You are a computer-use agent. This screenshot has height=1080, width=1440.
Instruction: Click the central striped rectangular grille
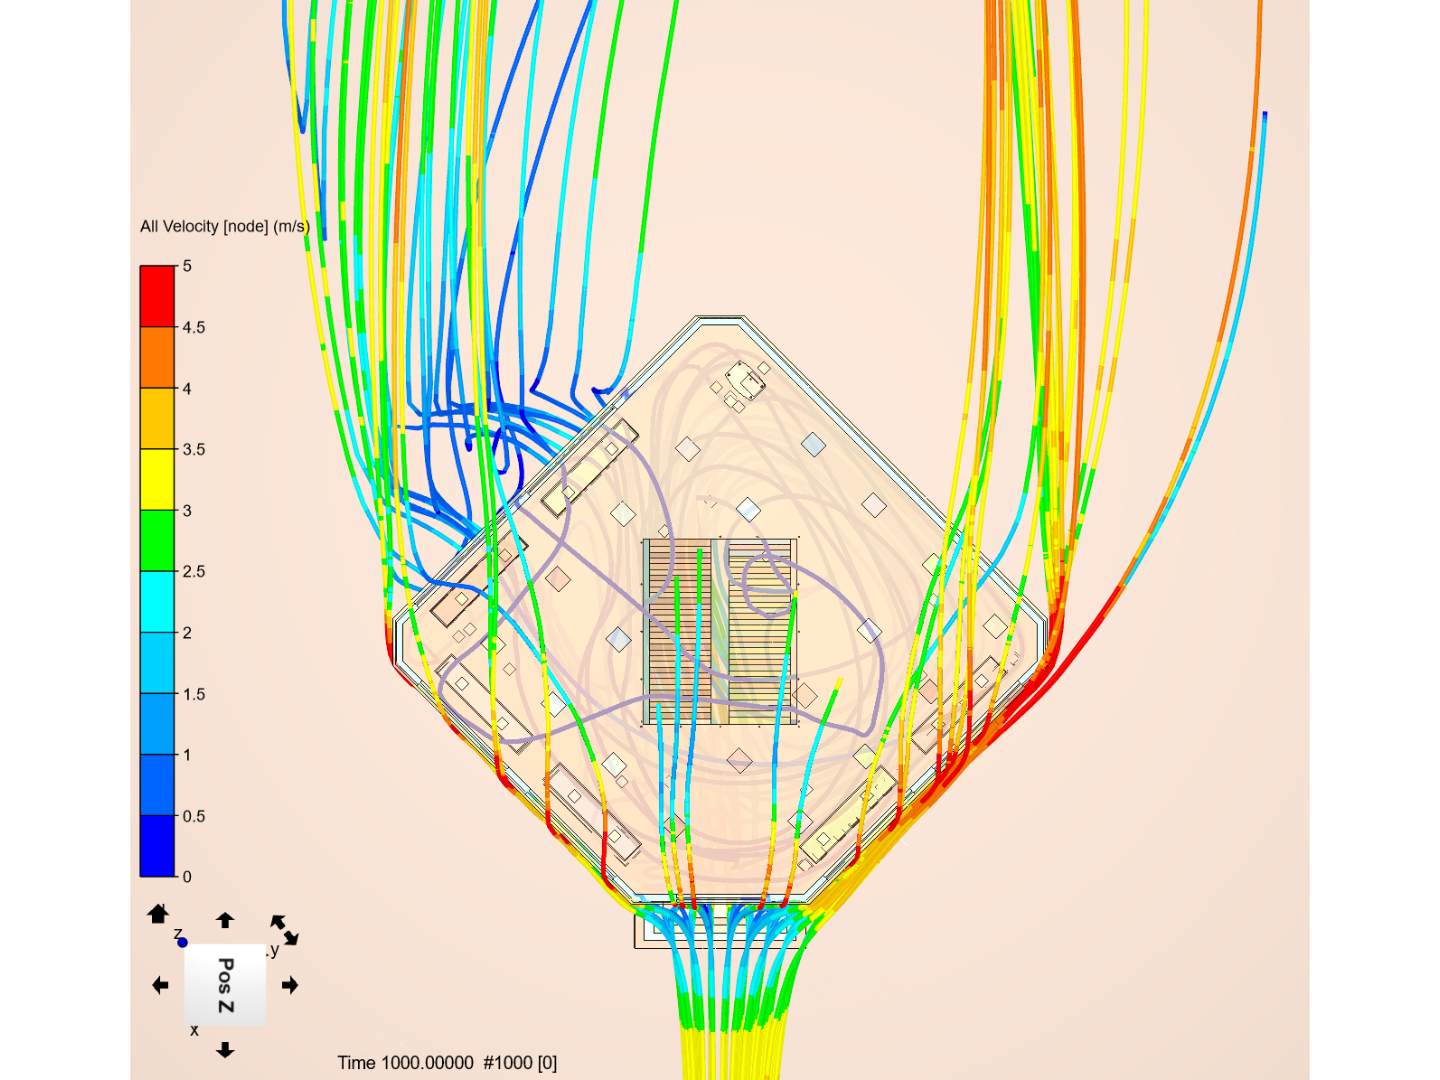pos(720,632)
